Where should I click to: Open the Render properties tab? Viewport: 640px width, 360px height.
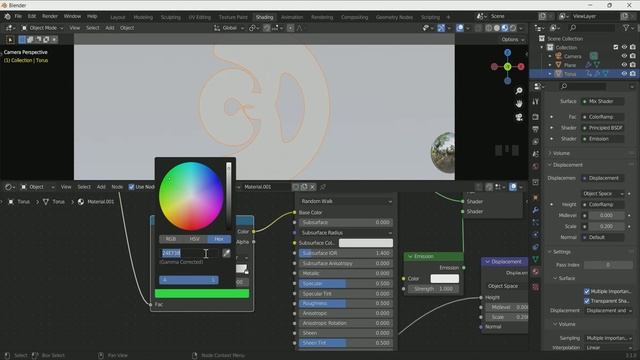point(536,117)
